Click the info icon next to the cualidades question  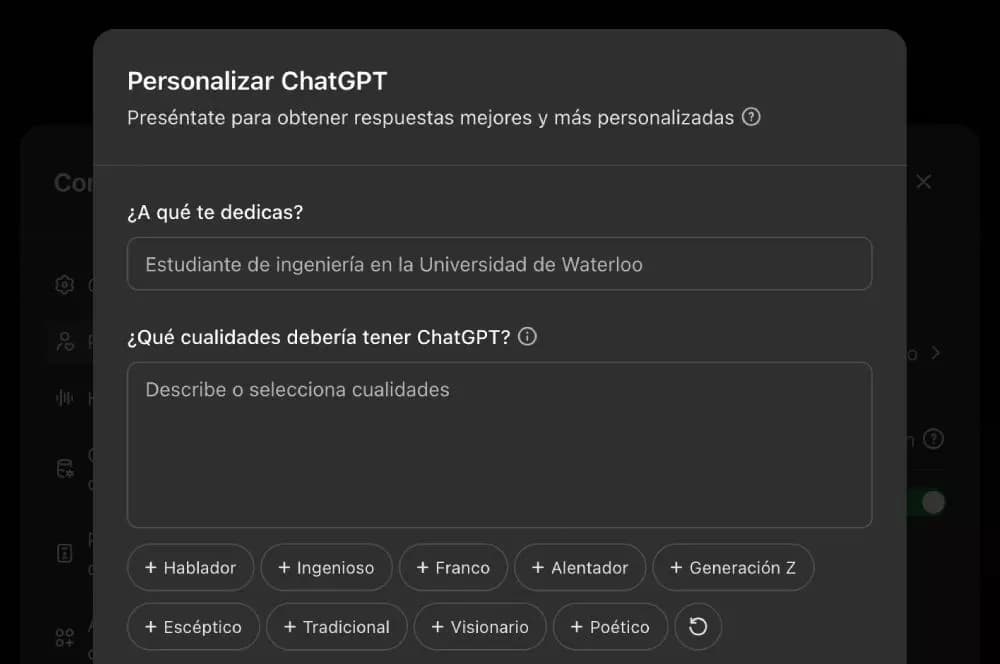tap(528, 337)
